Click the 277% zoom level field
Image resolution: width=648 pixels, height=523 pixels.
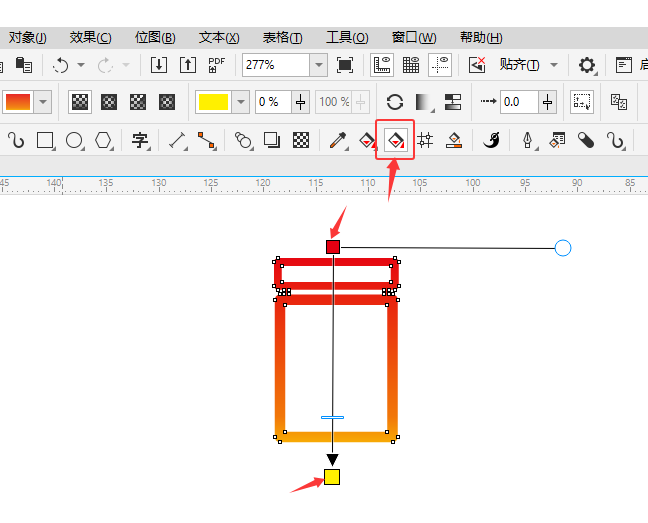coord(276,65)
